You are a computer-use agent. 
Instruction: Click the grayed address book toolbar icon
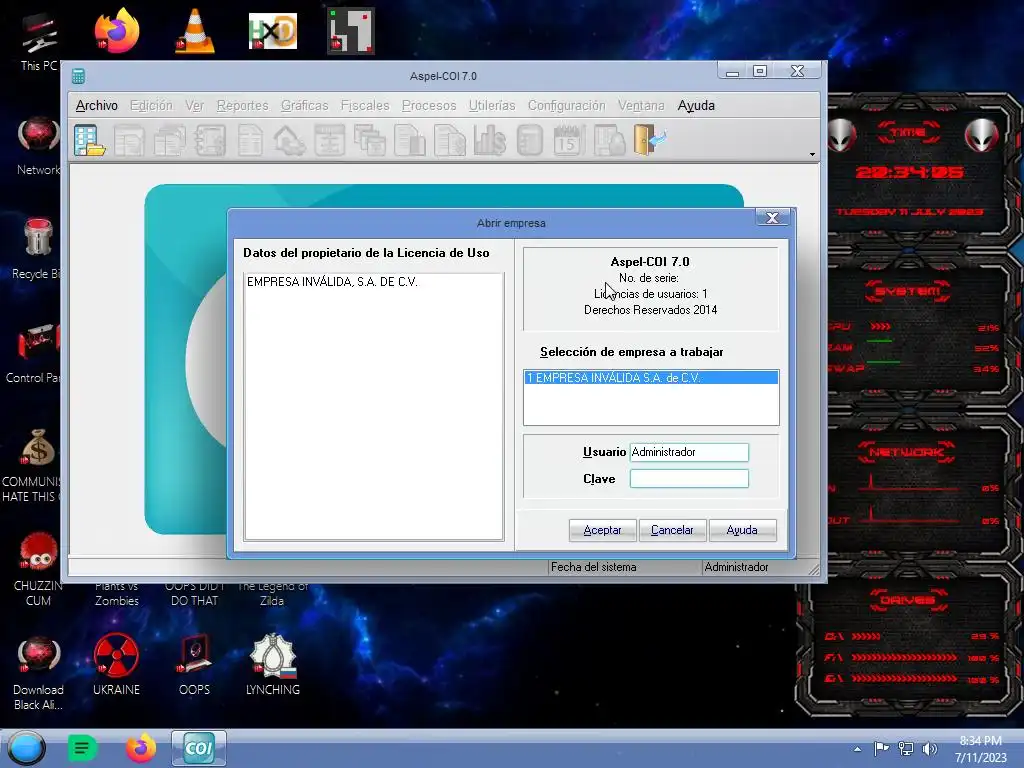pos(210,140)
